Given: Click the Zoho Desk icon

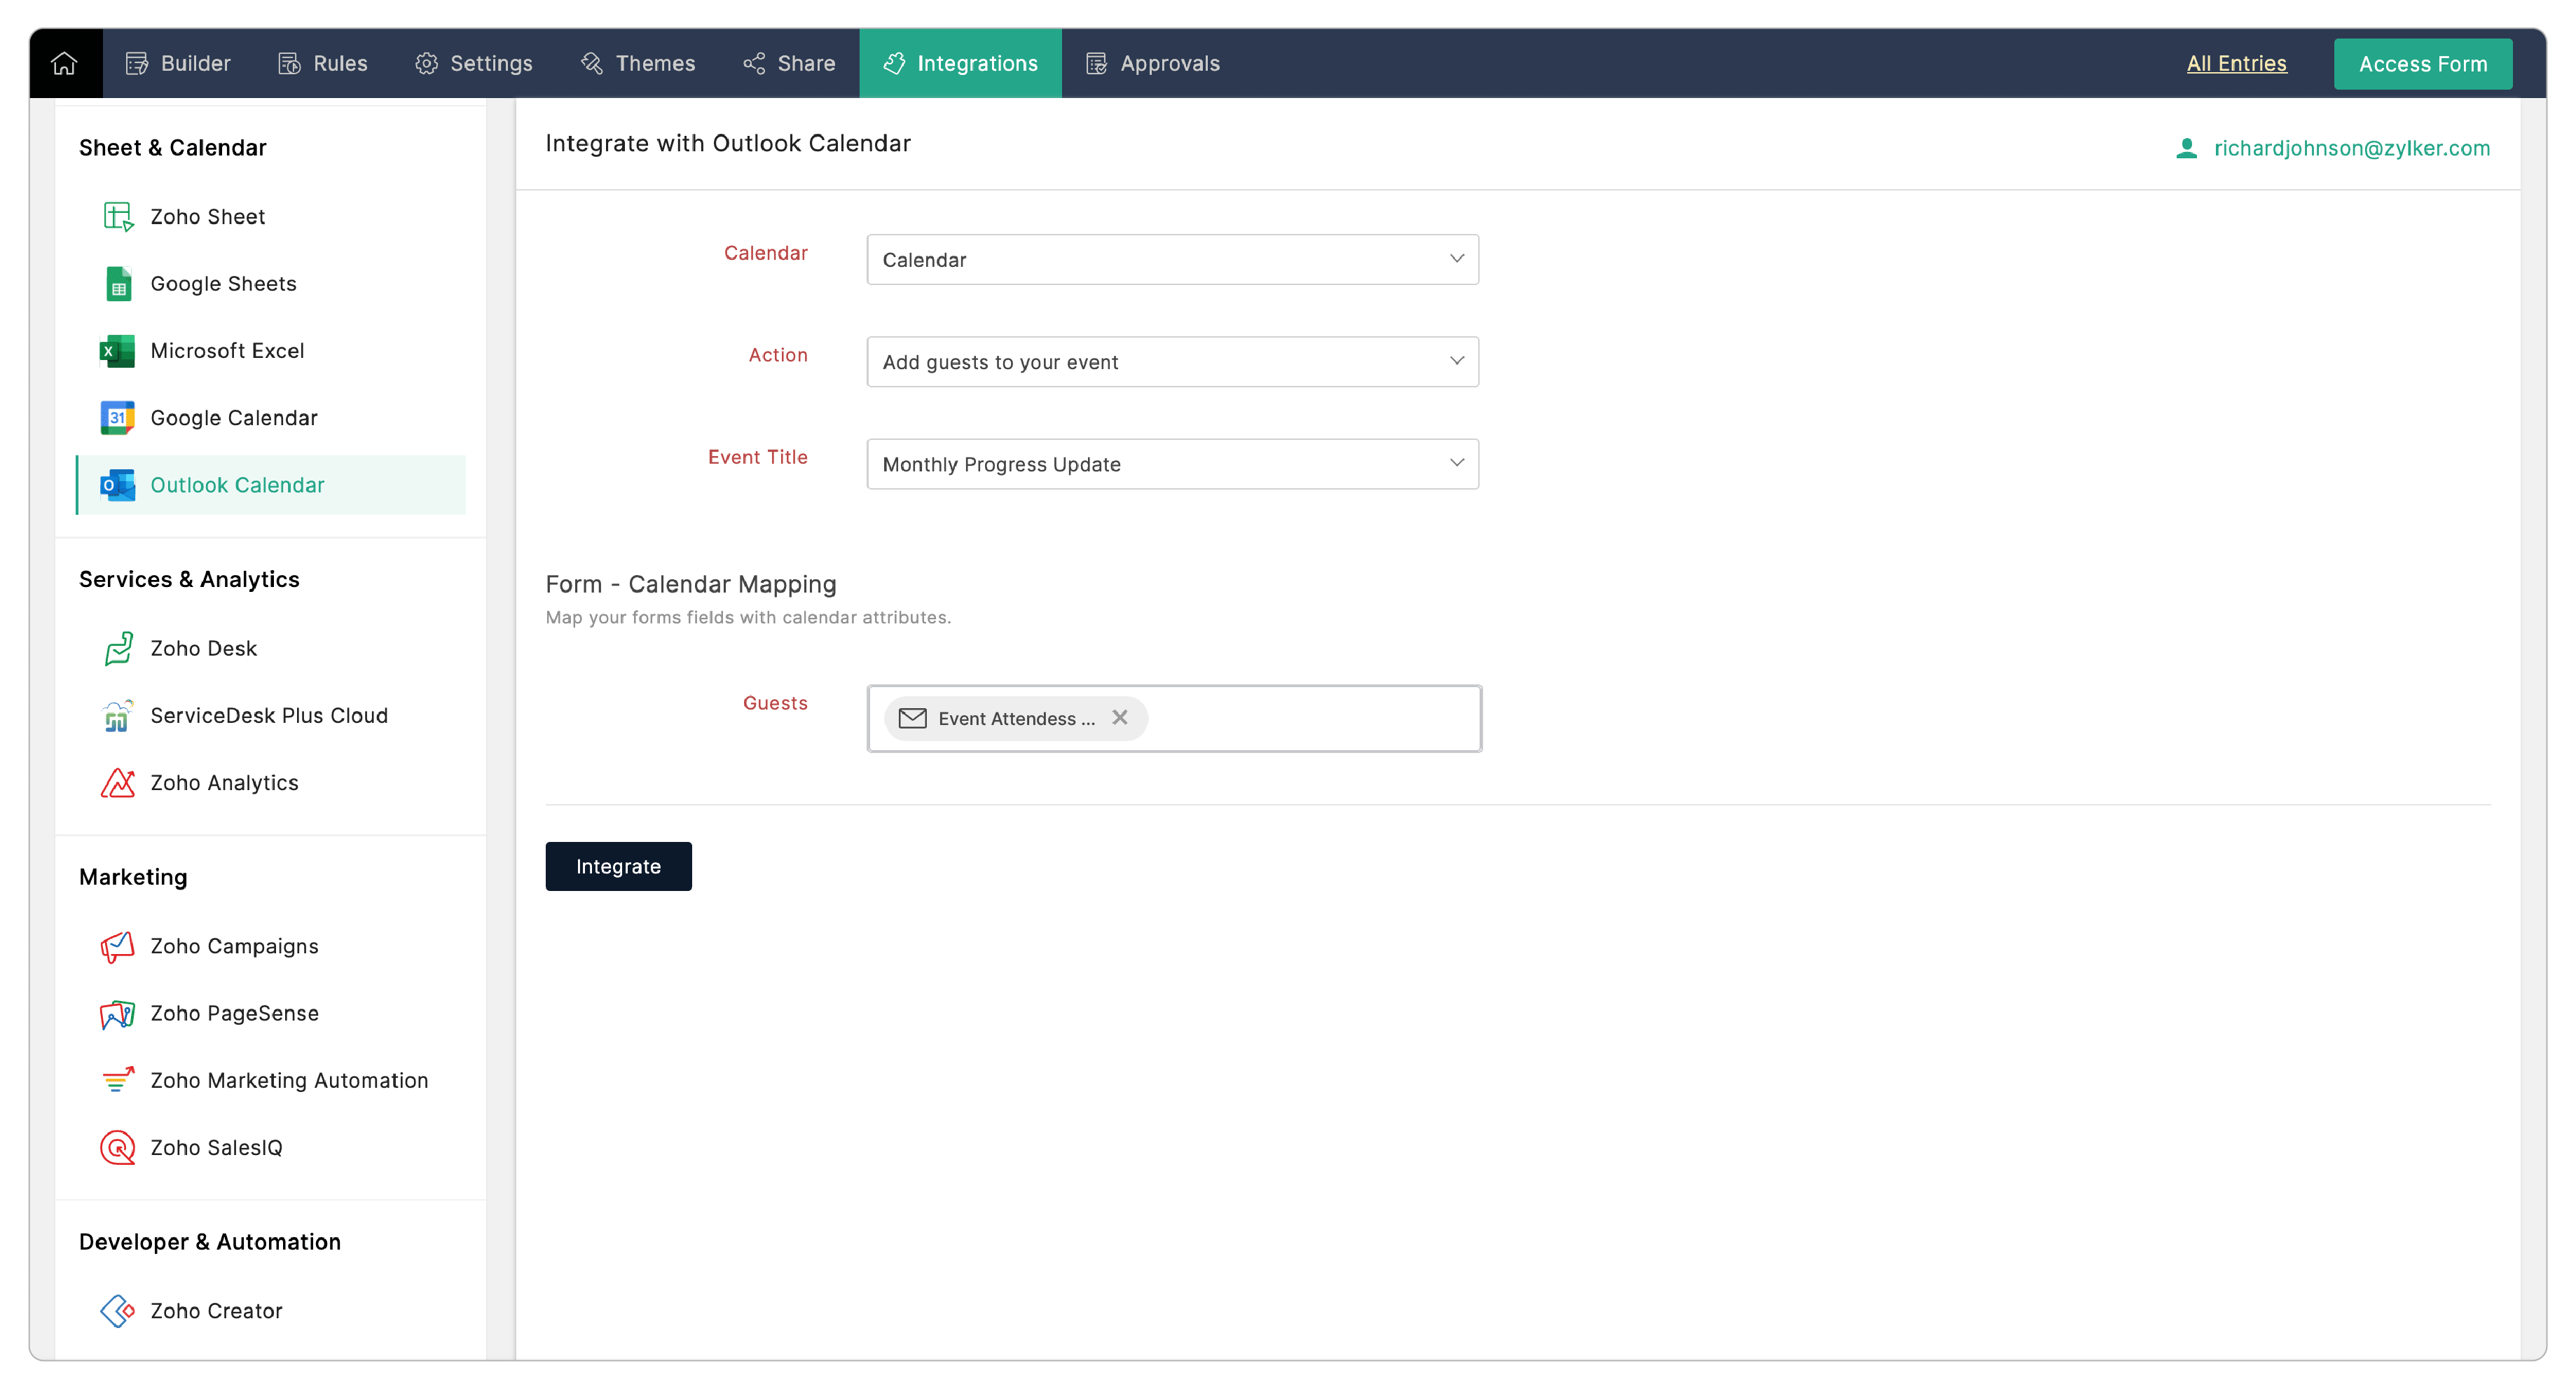Looking at the screenshot, I should click(x=118, y=648).
